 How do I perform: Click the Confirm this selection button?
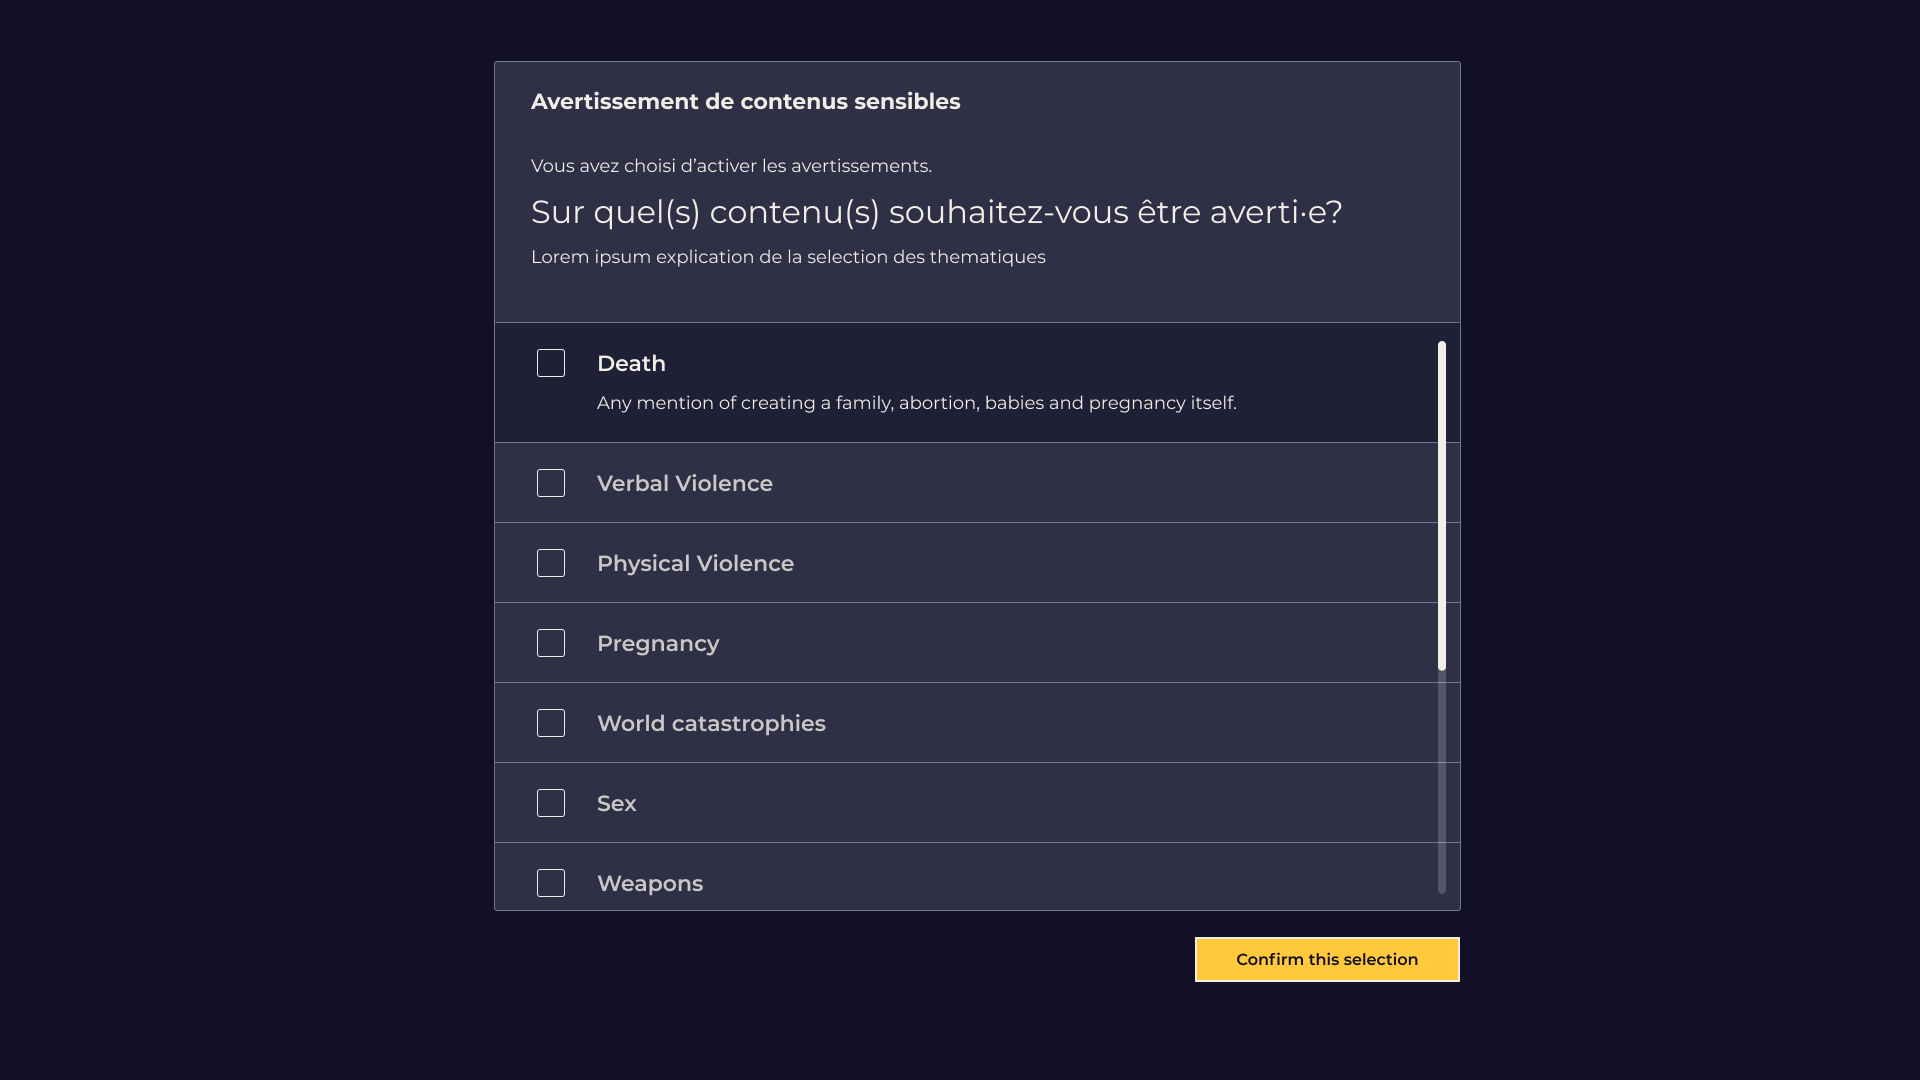[1327, 959]
